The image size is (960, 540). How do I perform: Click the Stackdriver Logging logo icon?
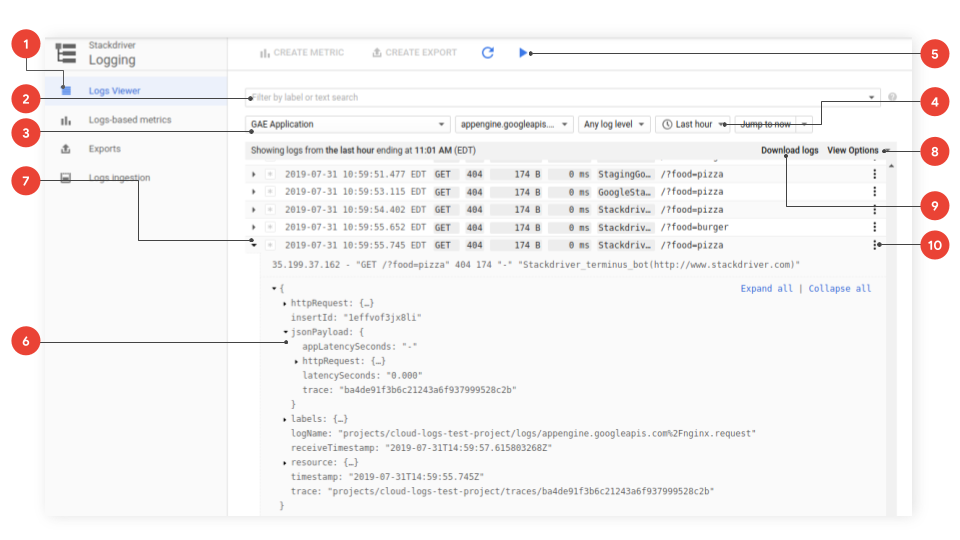point(66,53)
